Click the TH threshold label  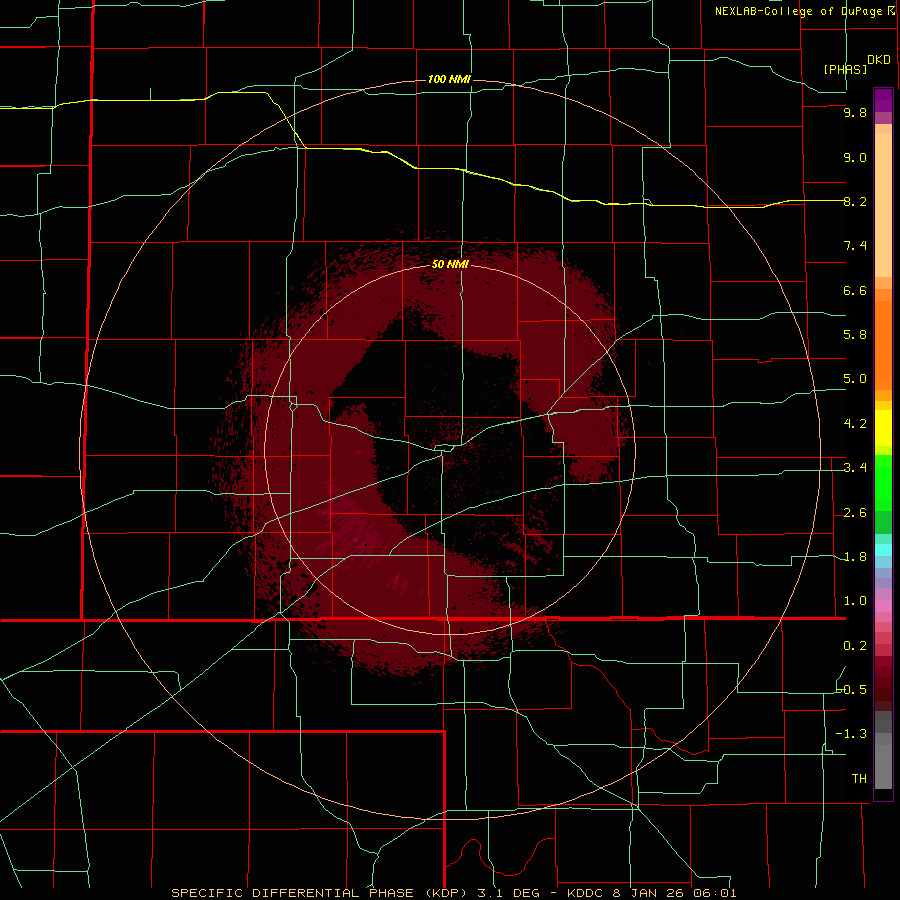859,778
